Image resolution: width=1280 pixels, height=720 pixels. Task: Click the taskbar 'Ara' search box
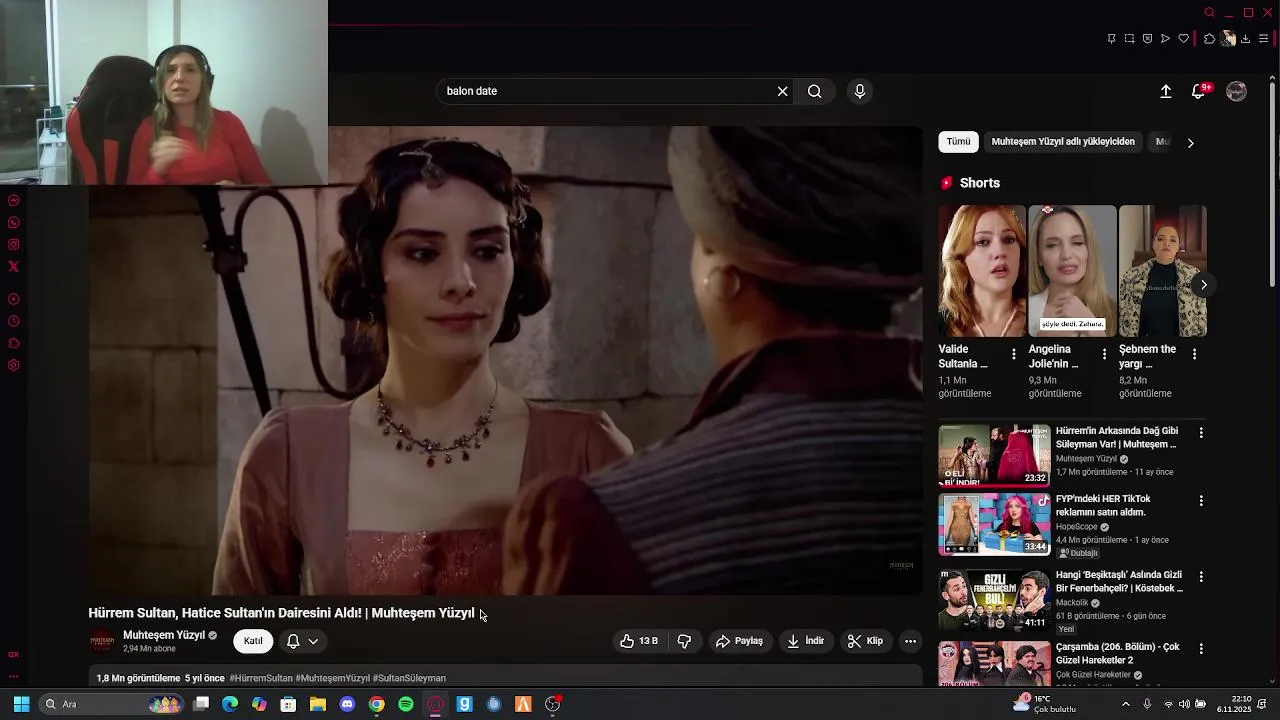click(x=110, y=704)
